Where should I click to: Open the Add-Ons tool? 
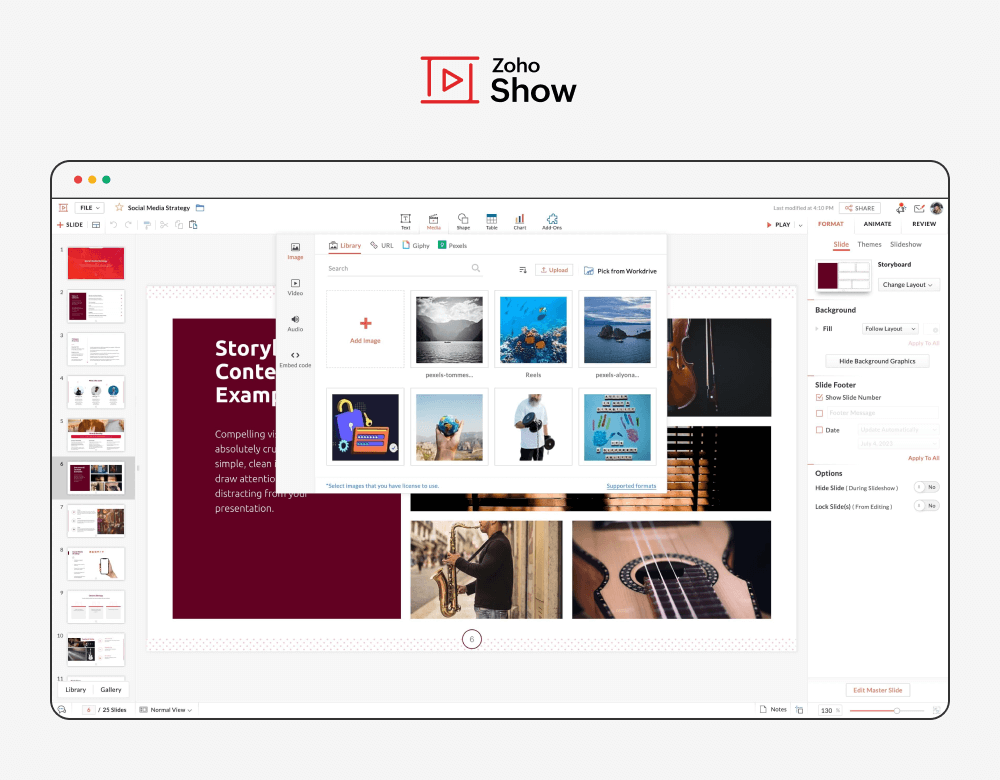pyautogui.click(x=552, y=221)
